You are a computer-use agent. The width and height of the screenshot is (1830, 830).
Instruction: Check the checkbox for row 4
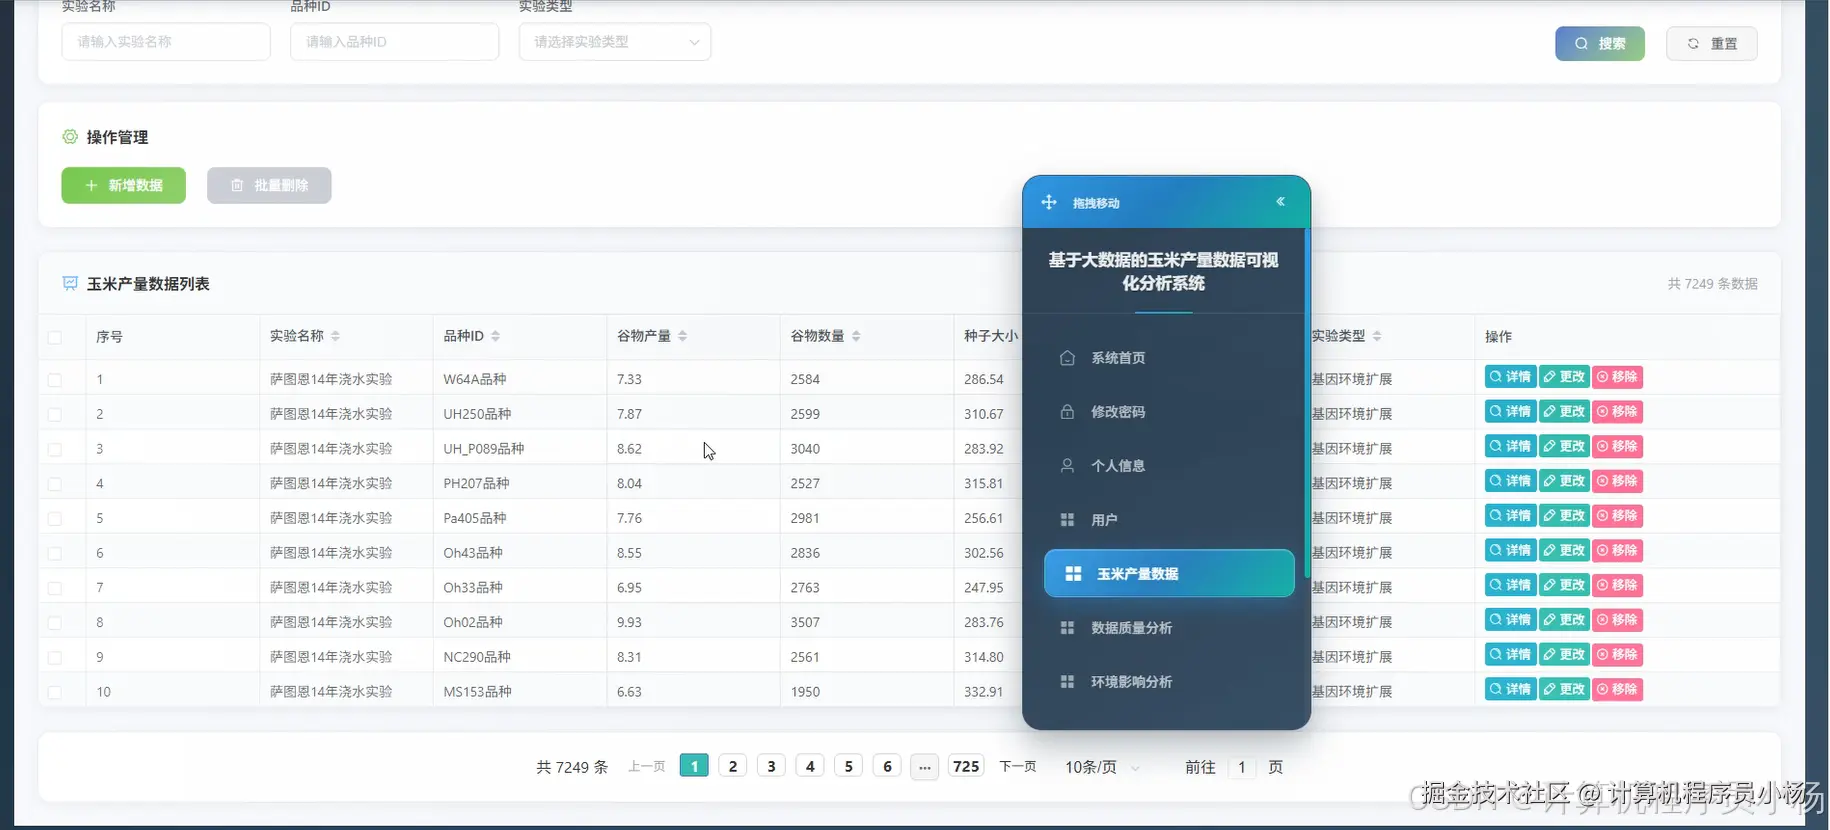(55, 484)
